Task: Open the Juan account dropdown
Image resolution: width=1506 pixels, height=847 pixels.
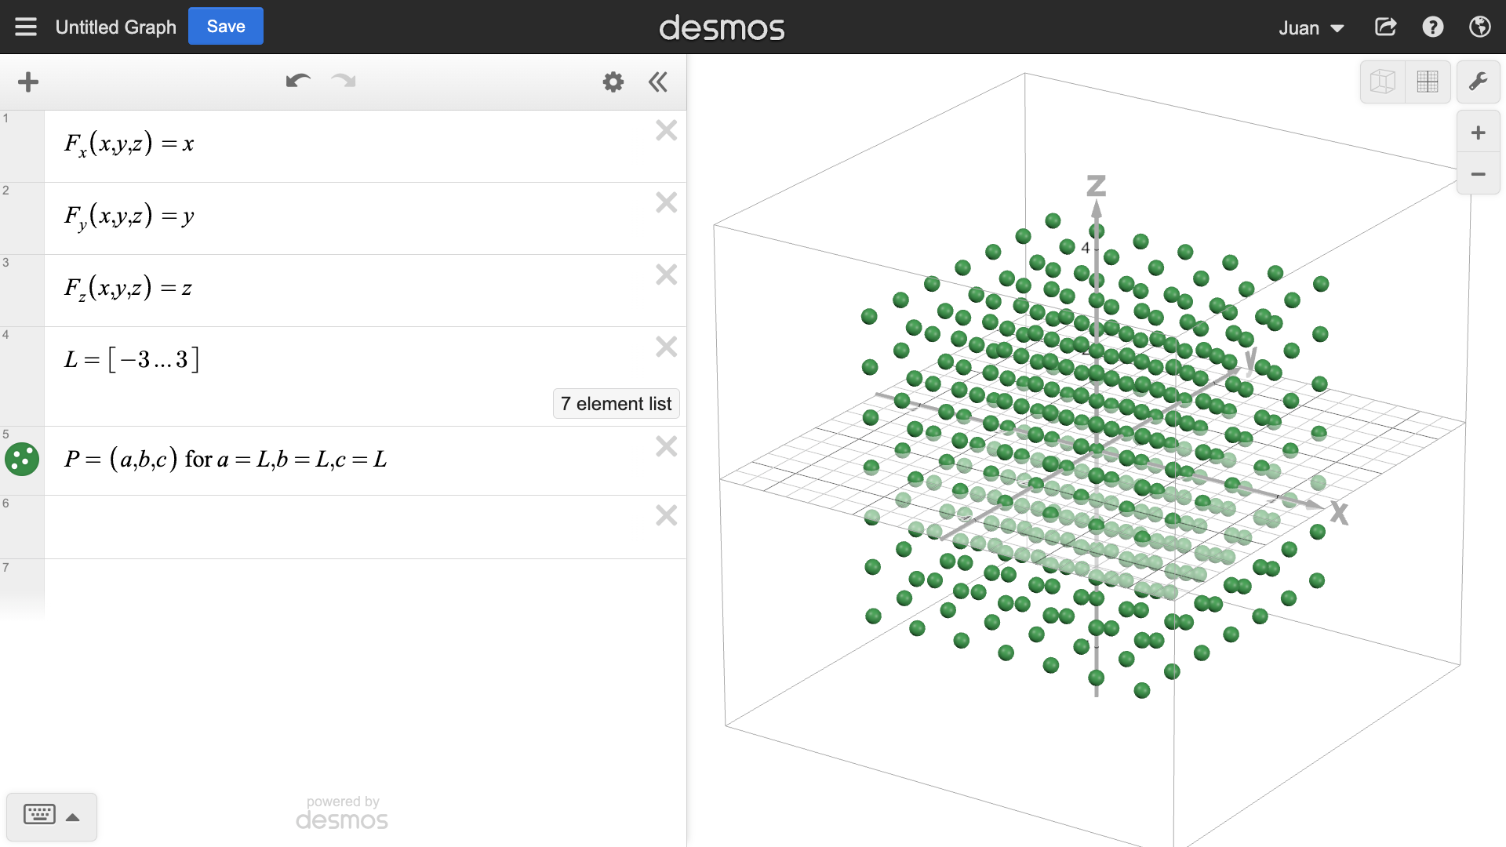Action: click(1311, 28)
